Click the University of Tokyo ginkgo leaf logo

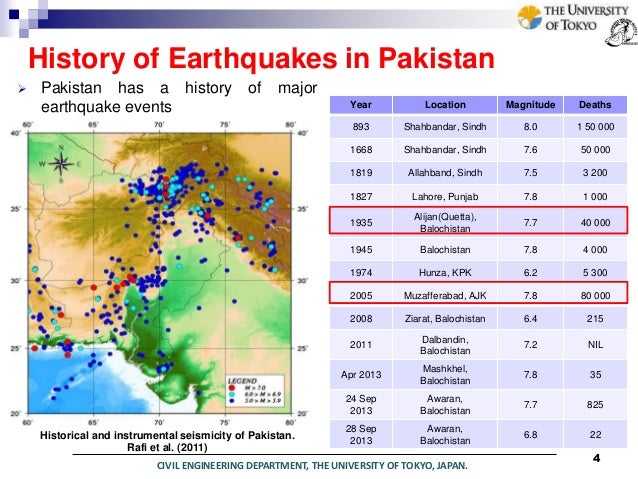pos(529,17)
